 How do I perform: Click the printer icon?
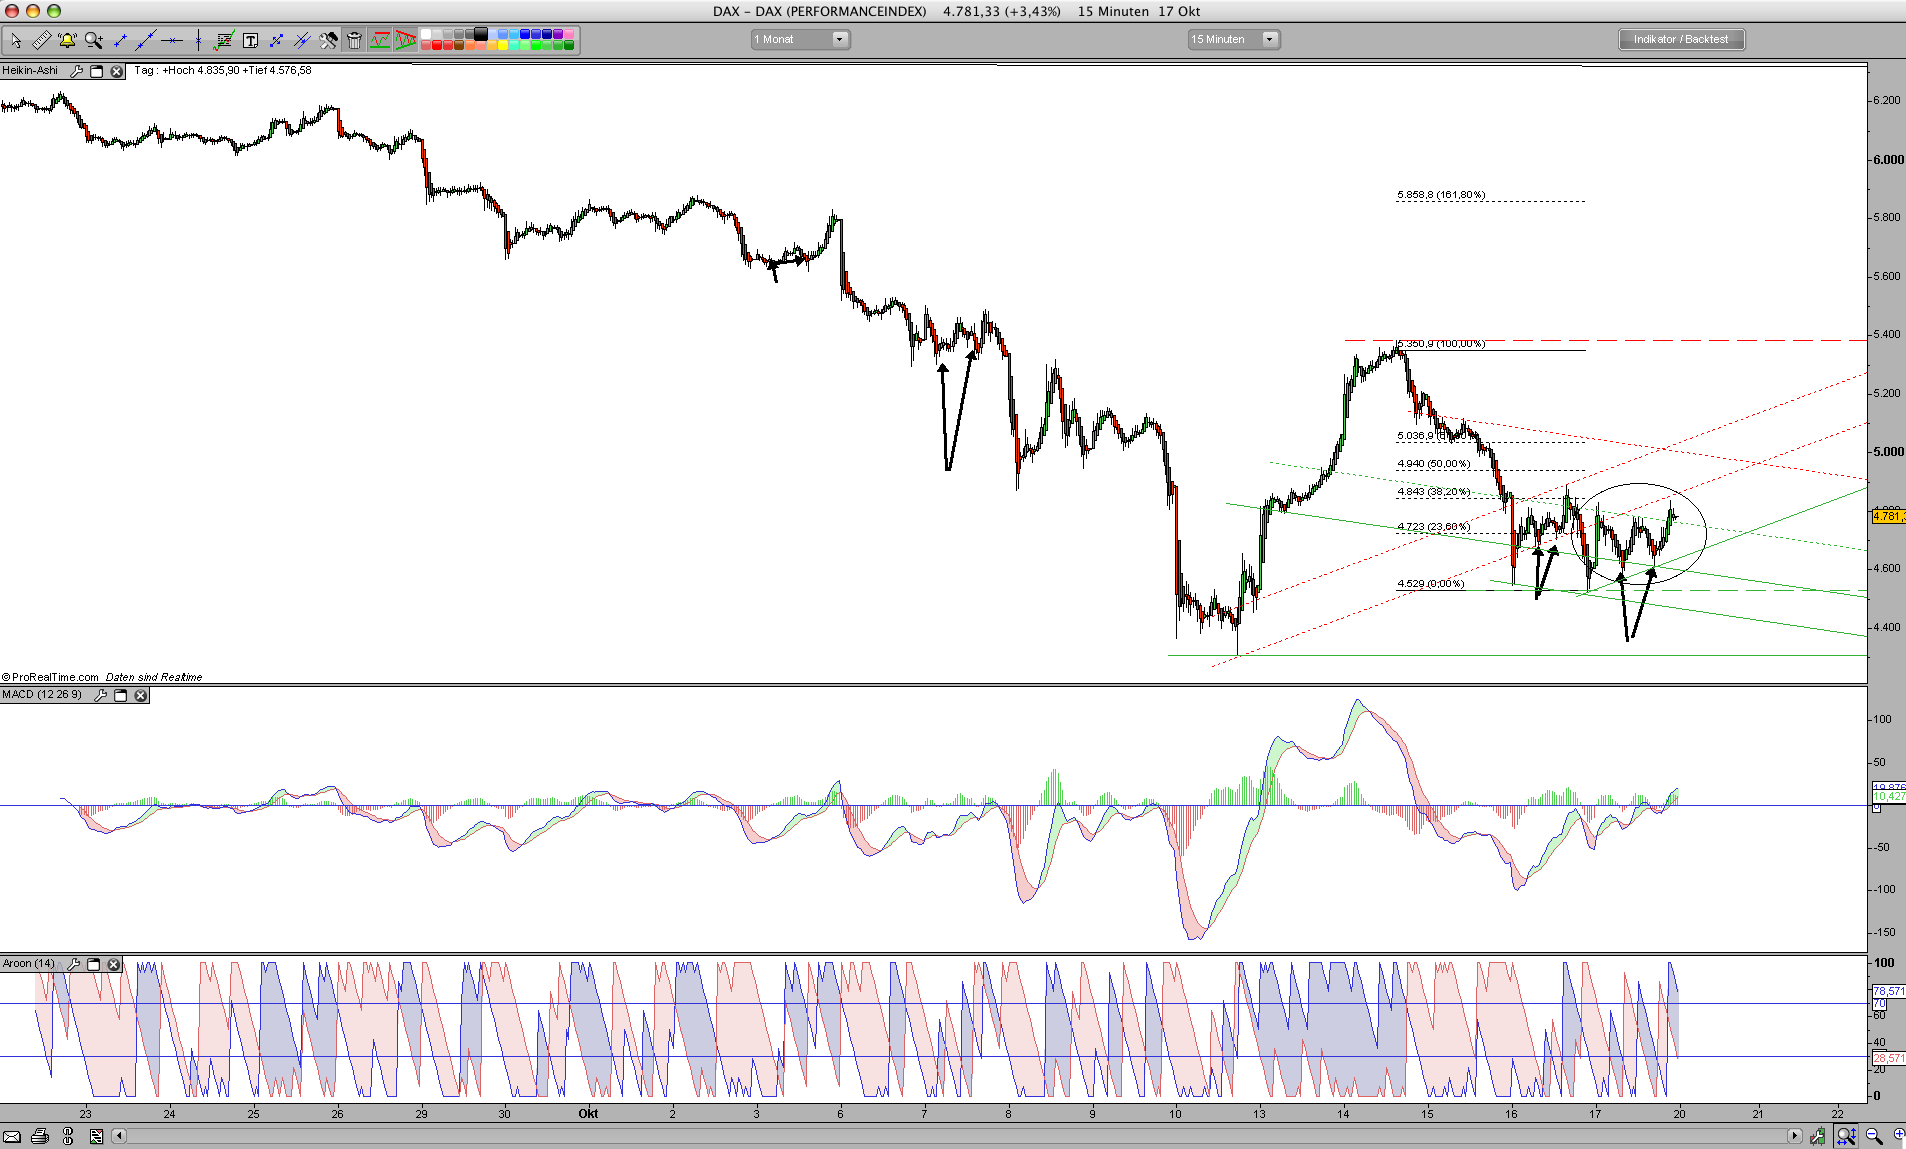[40, 1136]
